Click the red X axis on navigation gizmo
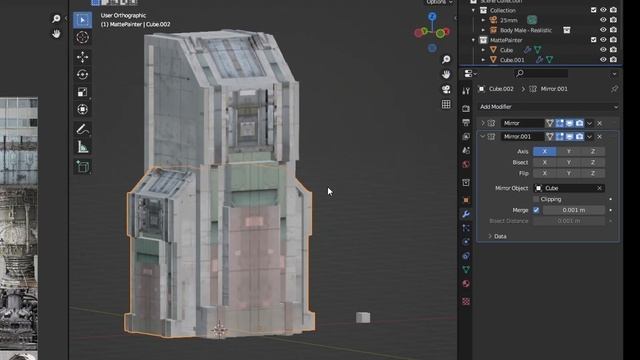The image size is (640, 360). (446, 31)
